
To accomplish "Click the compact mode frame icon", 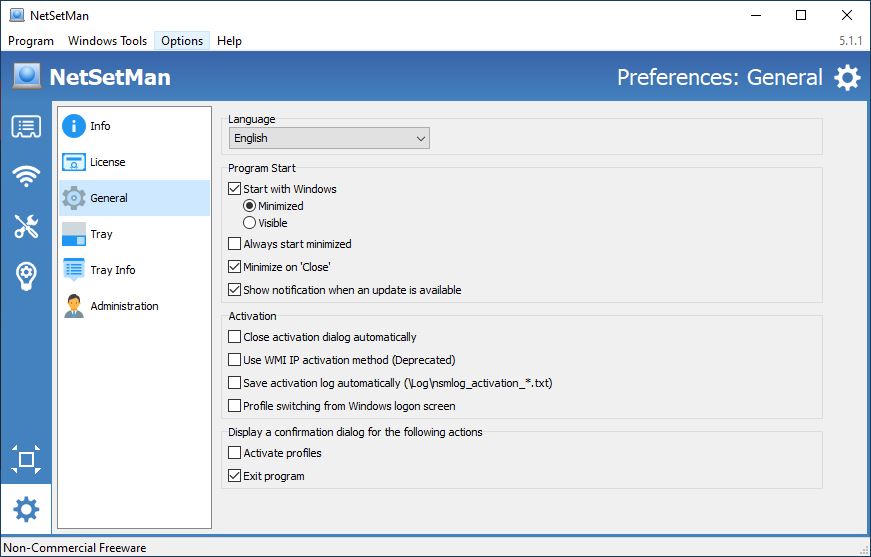I will (26, 459).
